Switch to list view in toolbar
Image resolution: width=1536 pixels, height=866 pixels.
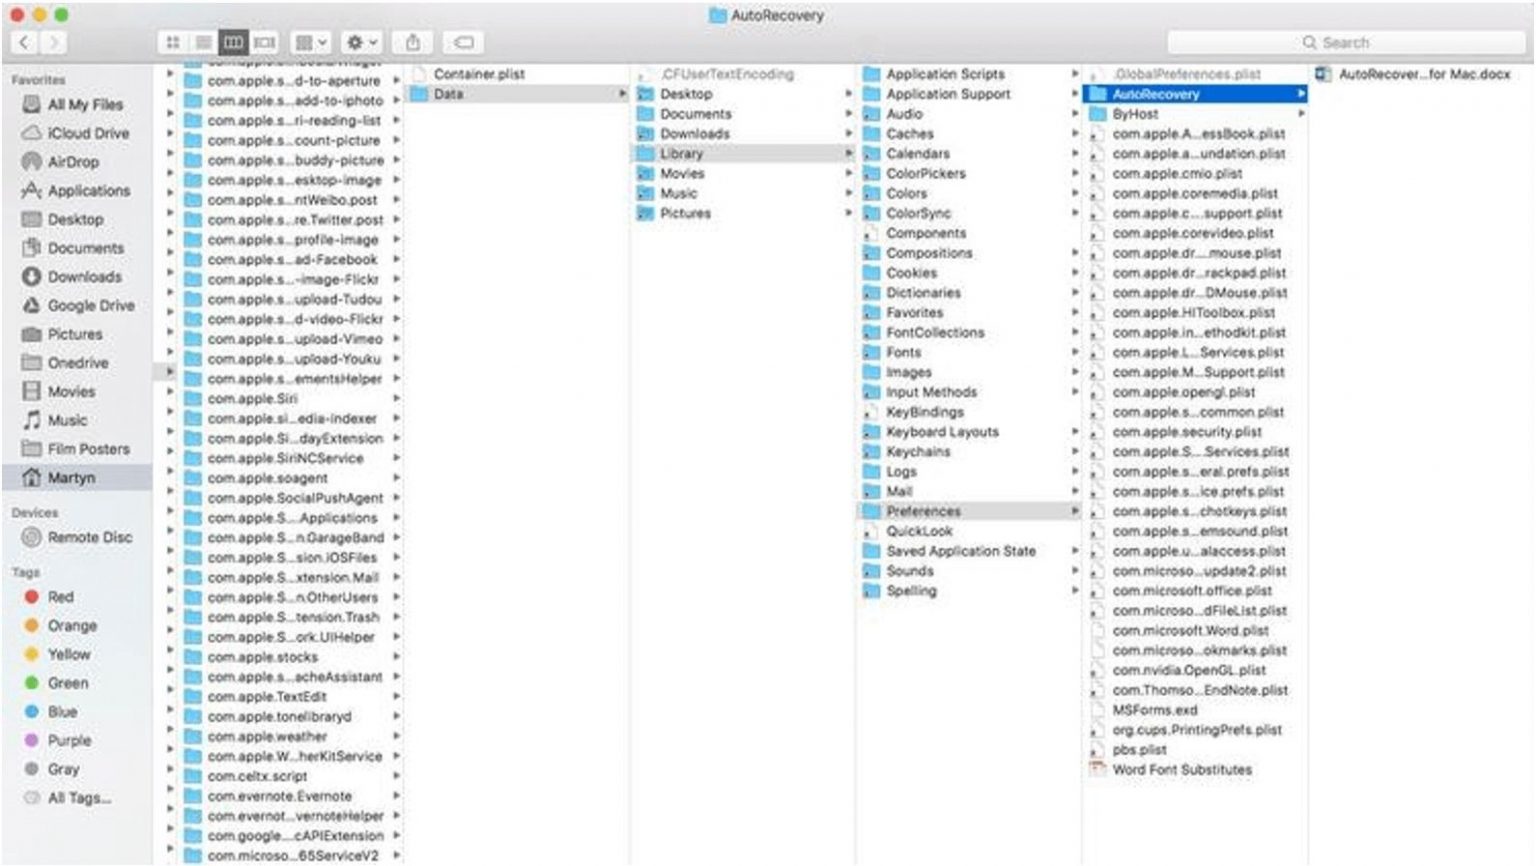(x=203, y=42)
